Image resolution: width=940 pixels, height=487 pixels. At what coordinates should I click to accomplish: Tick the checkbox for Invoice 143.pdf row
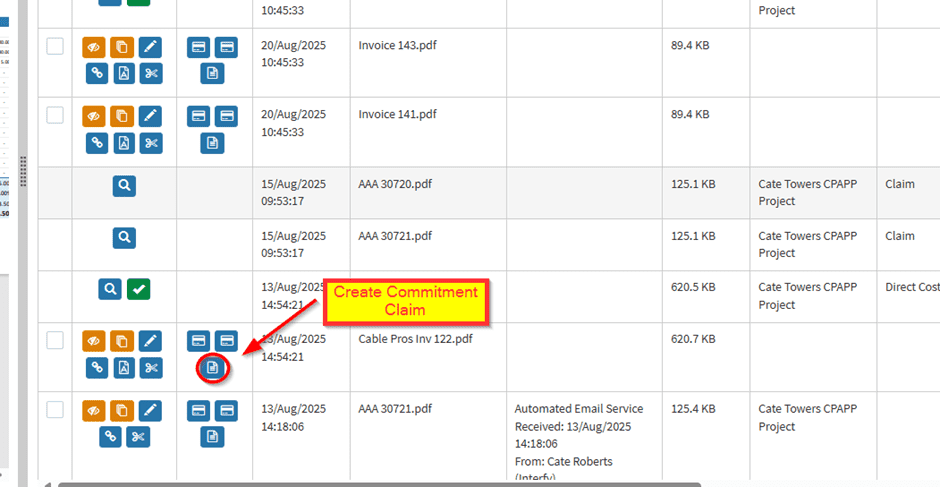tap(55, 46)
